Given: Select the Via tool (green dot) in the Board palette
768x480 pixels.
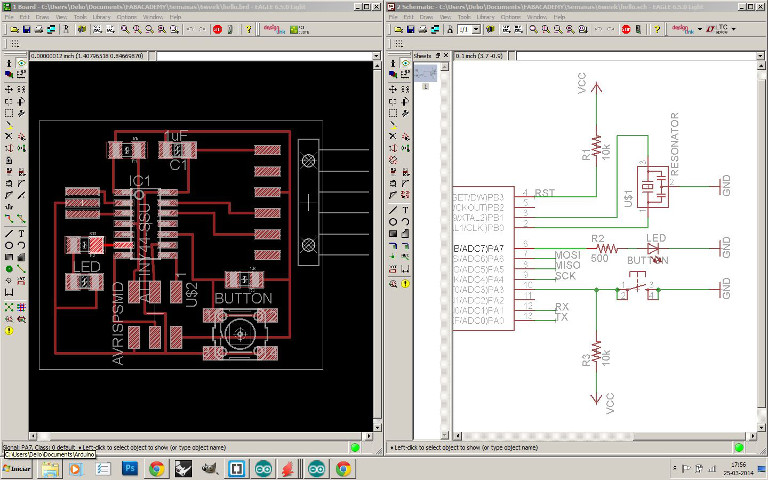Looking at the screenshot, I should 9,269.
